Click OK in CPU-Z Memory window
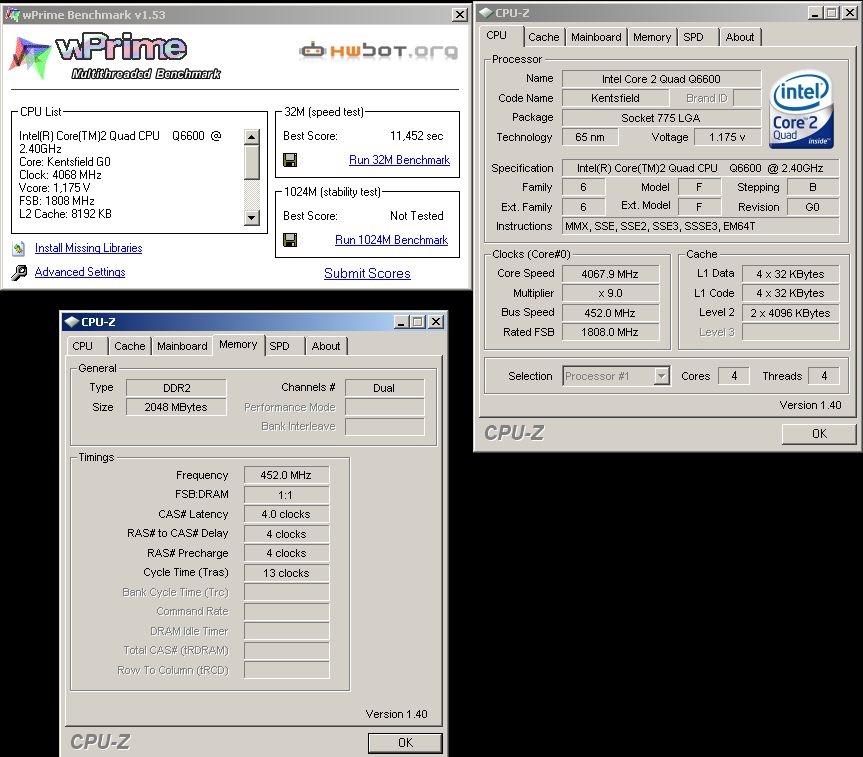Image resolution: width=863 pixels, height=757 pixels. (405, 743)
